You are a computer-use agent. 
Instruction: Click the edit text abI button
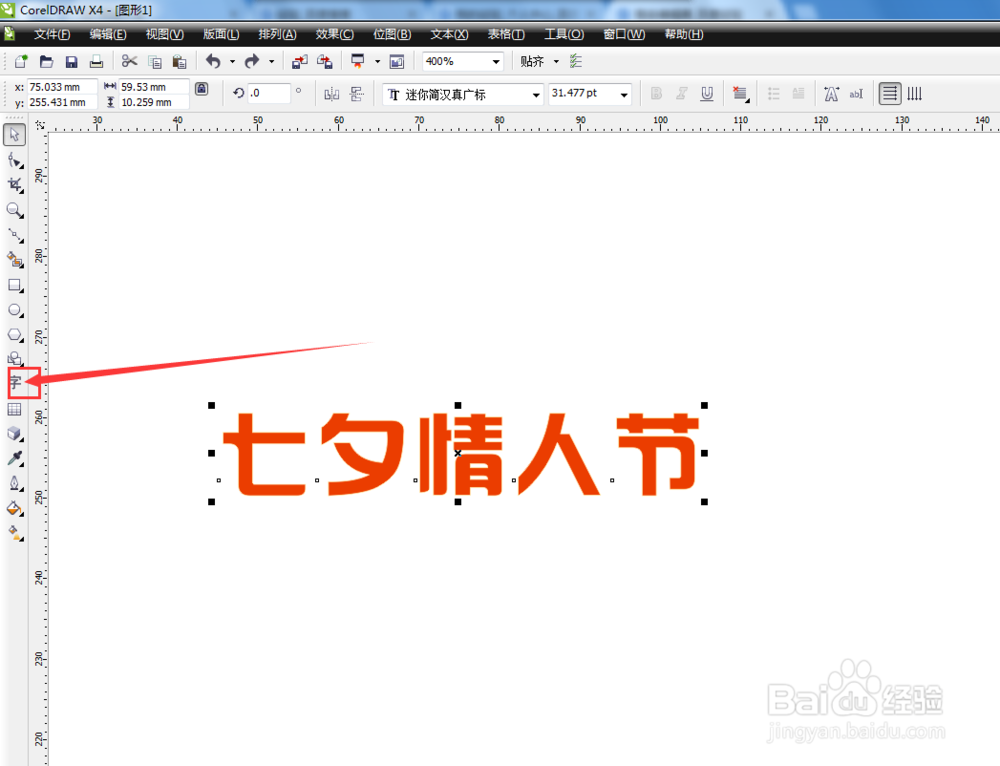tap(856, 94)
